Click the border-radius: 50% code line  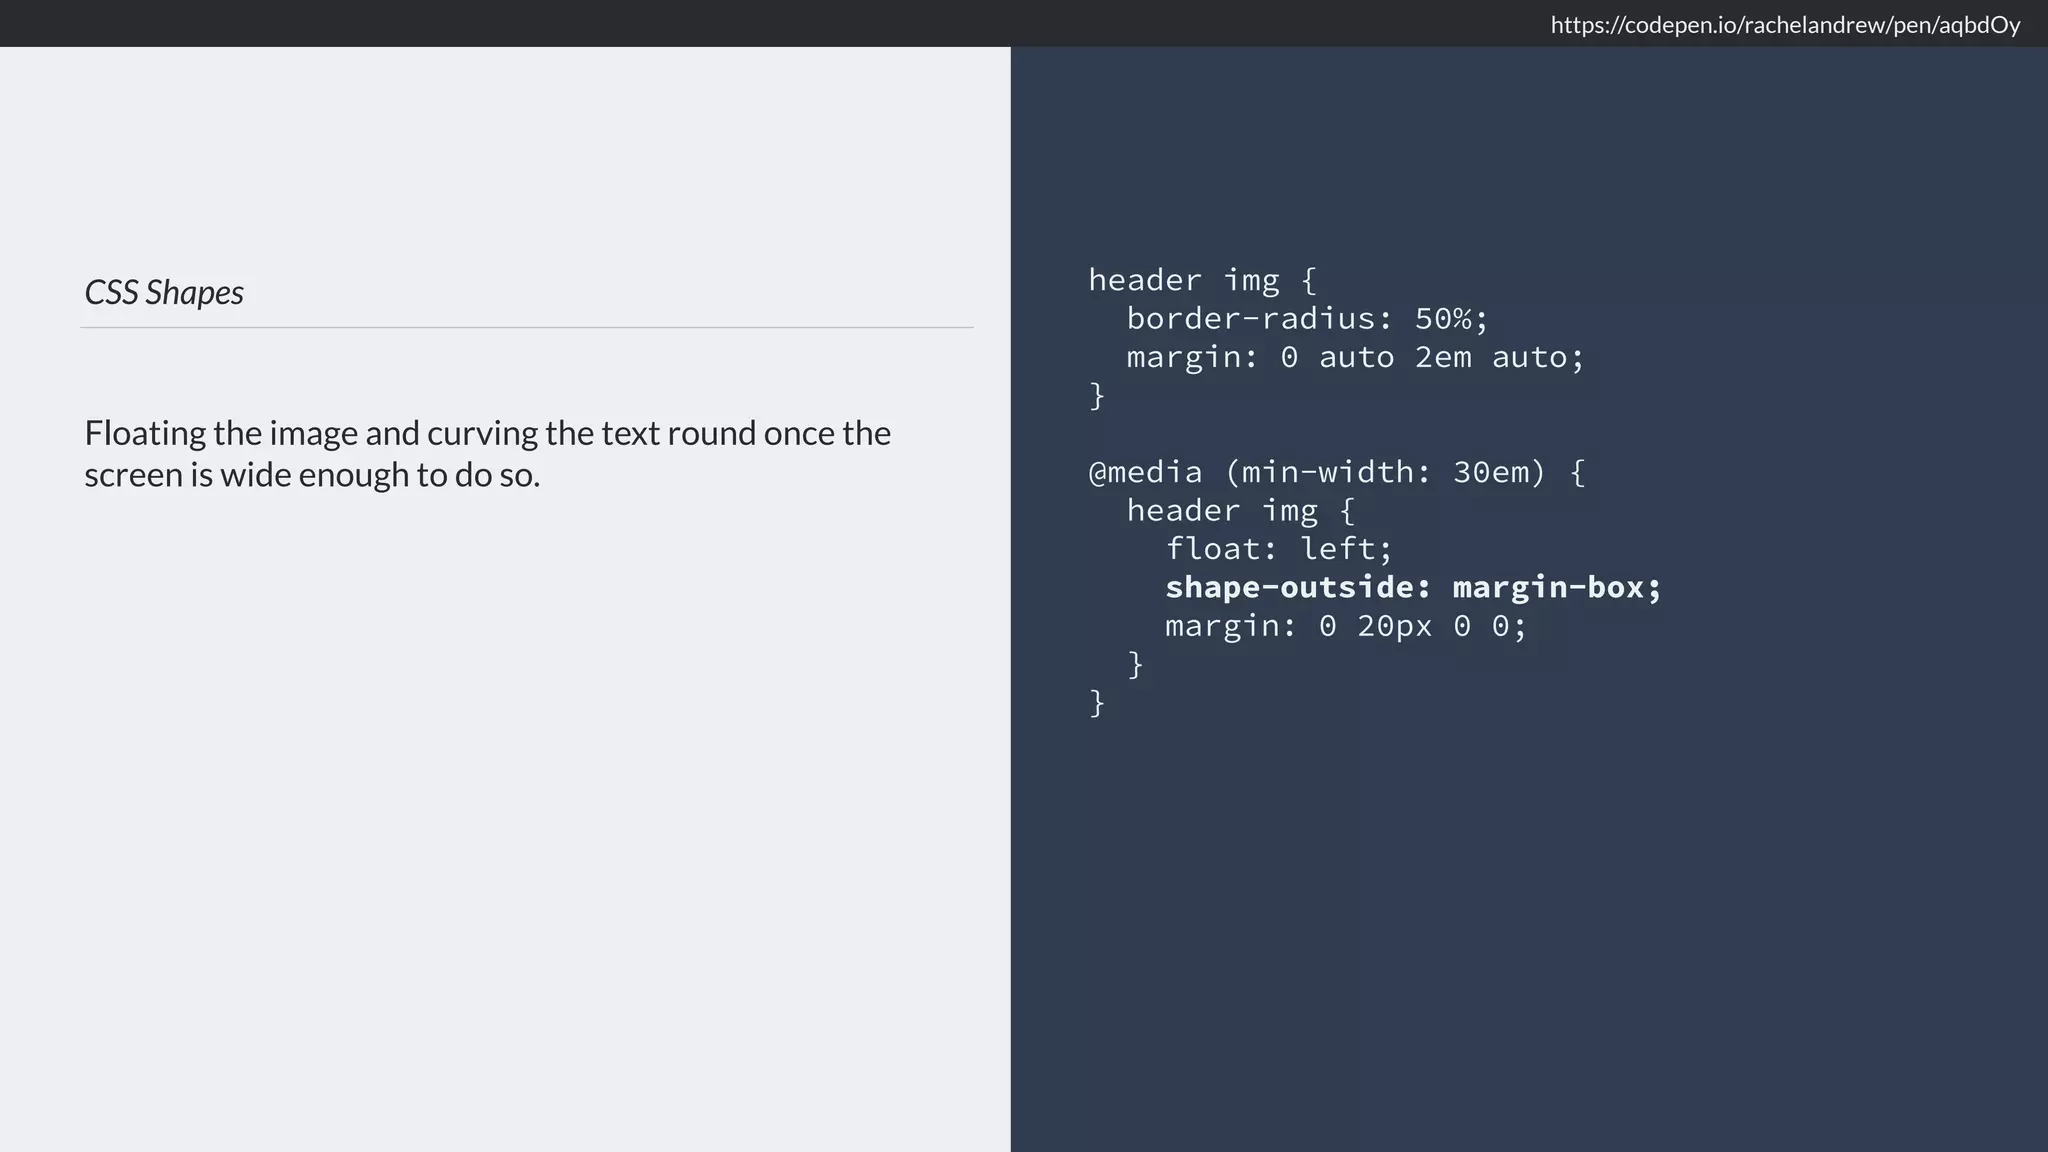(x=1307, y=318)
